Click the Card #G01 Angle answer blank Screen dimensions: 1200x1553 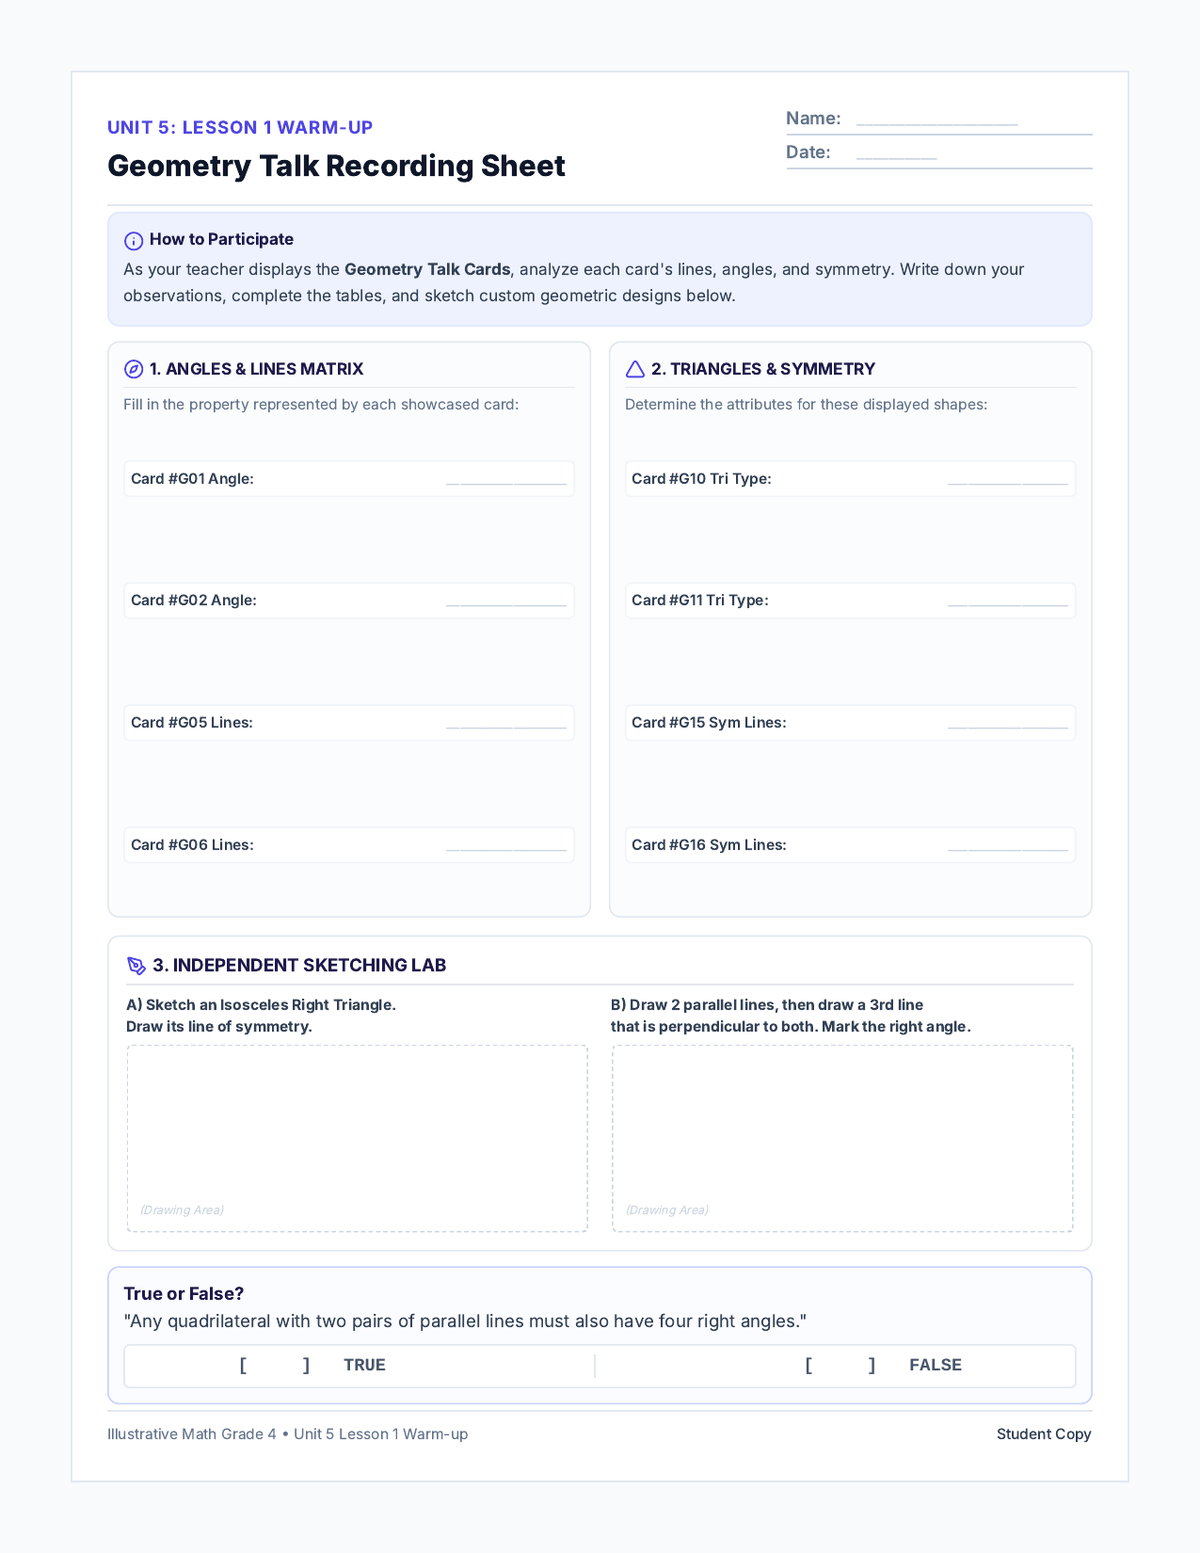pyautogui.click(x=506, y=479)
